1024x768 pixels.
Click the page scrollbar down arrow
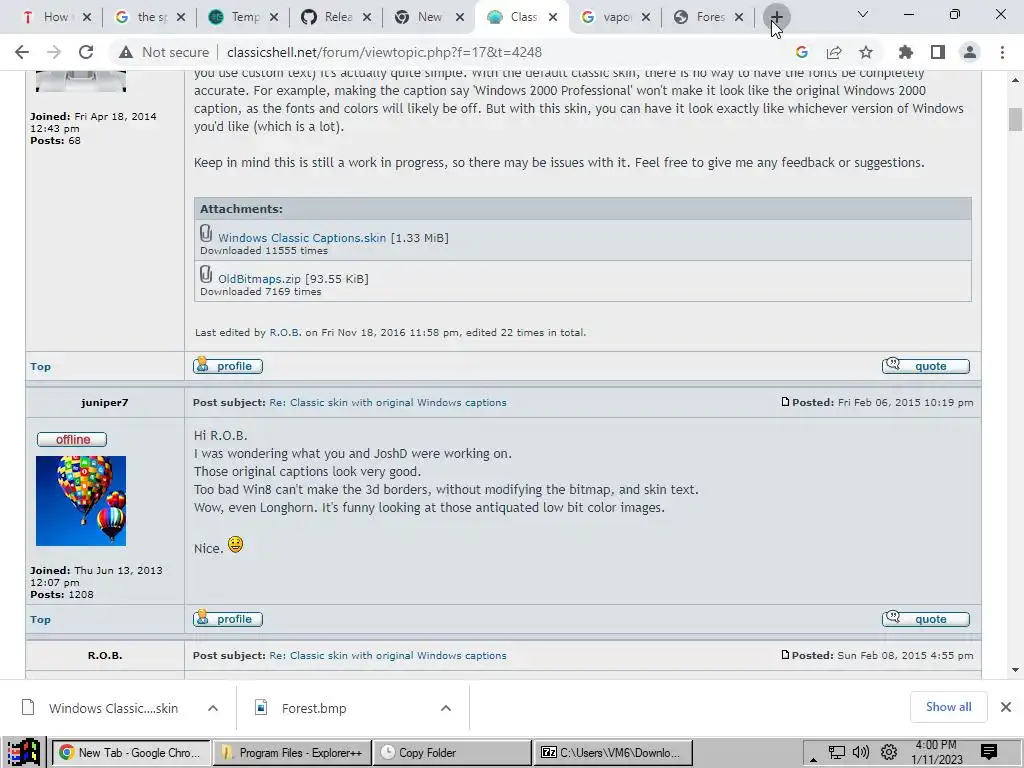[1015, 670]
